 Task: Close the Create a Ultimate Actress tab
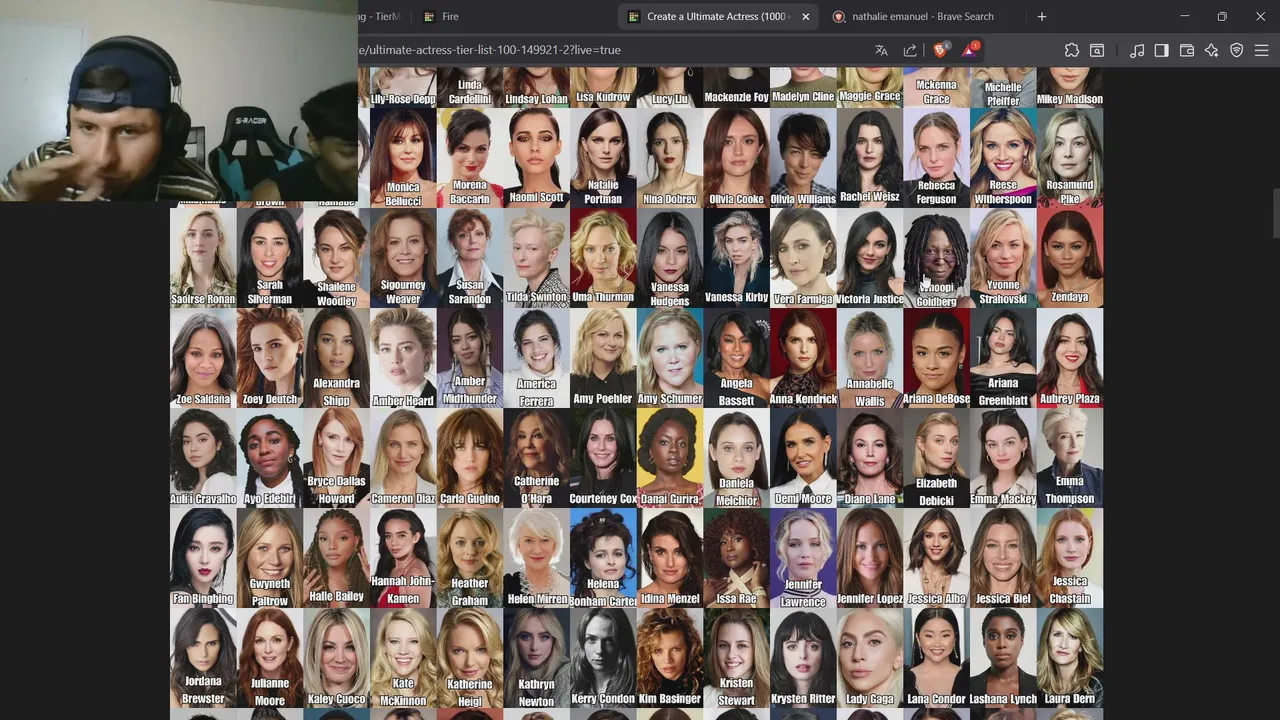(805, 16)
